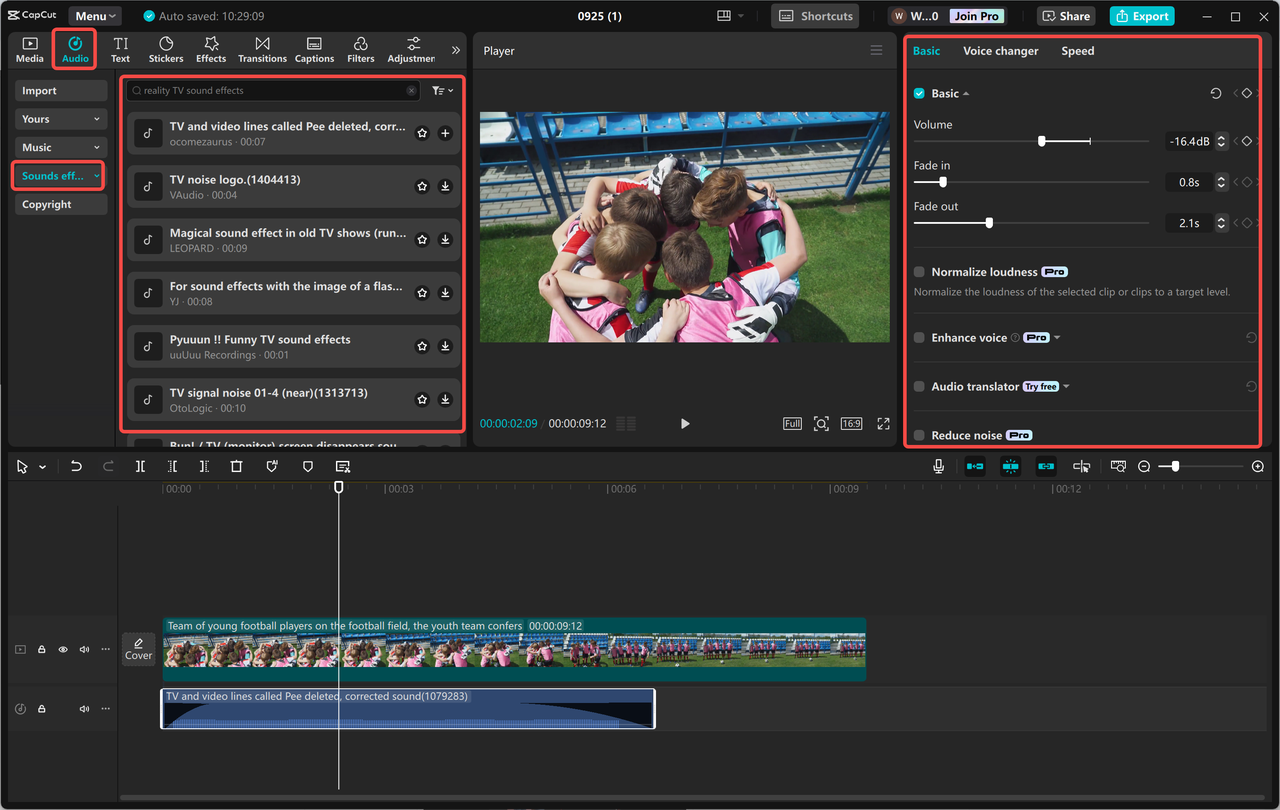Undo the last editing action
This screenshot has height=810, width=1280.
pos(76,465)
